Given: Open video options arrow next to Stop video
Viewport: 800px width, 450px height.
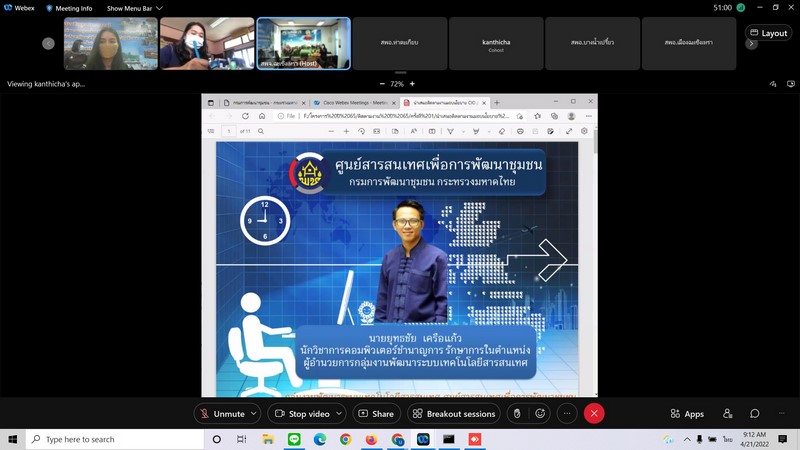Looking at the screenshot, I should click(x=339, y=414).
